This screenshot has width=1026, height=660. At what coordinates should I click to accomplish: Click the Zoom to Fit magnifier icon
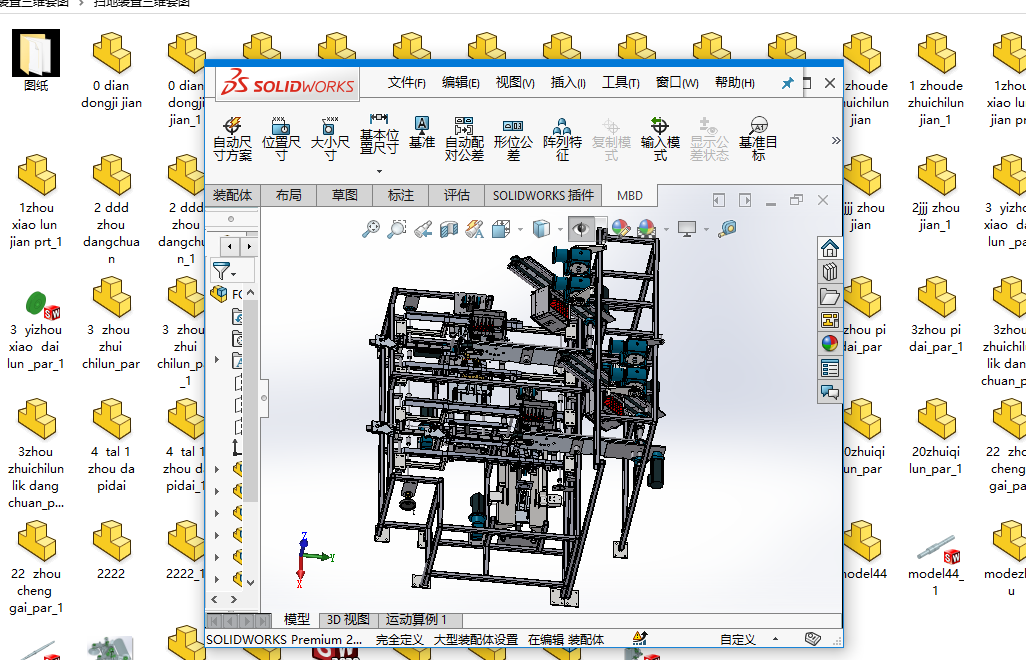pyautogui.click(x=371, y=229)
